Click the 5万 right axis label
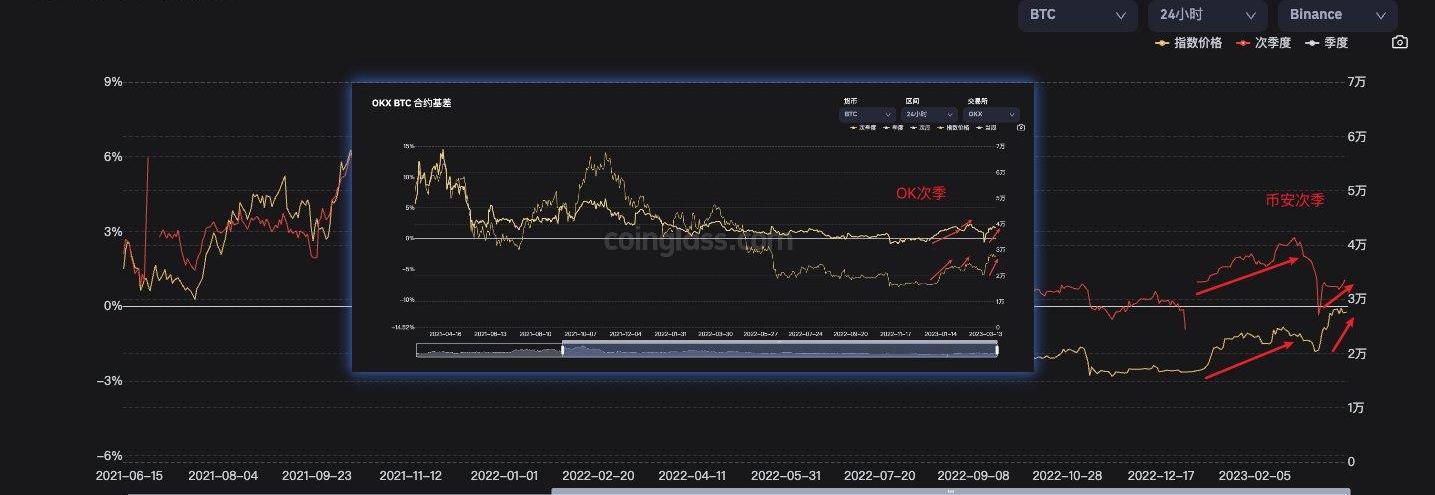1435x495 pixels. tap(1357, 191)
